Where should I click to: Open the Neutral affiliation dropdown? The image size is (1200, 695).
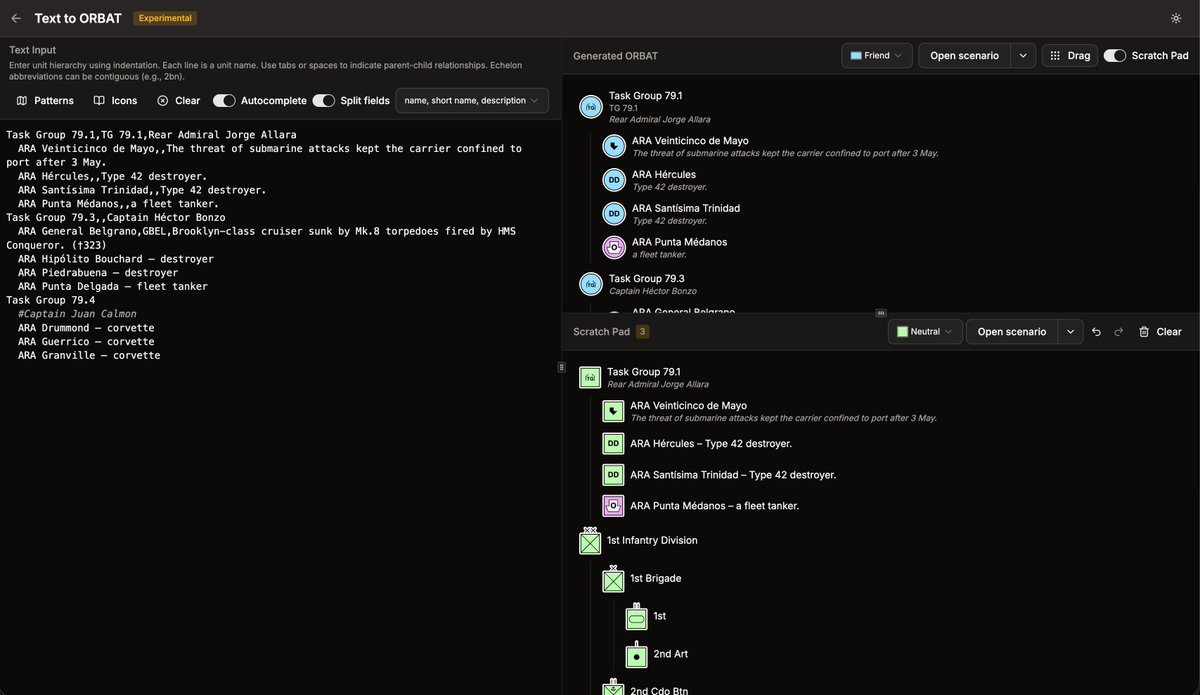(x=925, y=331)
